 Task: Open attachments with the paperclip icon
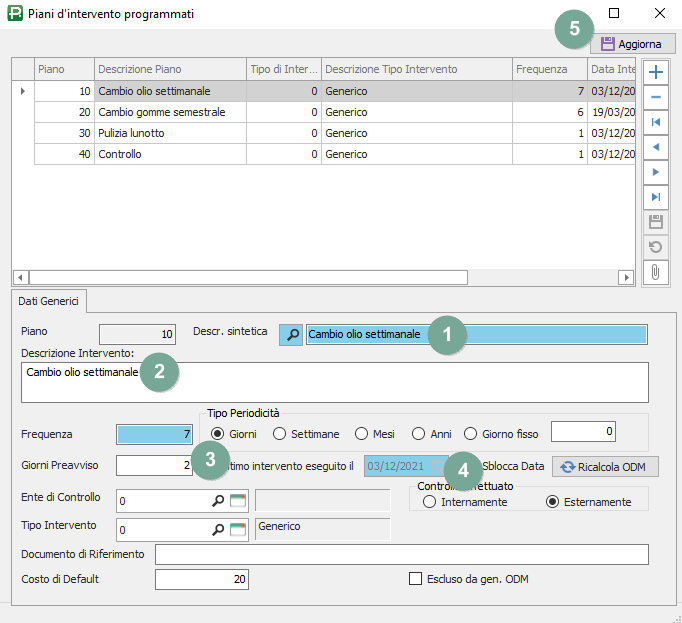click(x=655, y=272)
